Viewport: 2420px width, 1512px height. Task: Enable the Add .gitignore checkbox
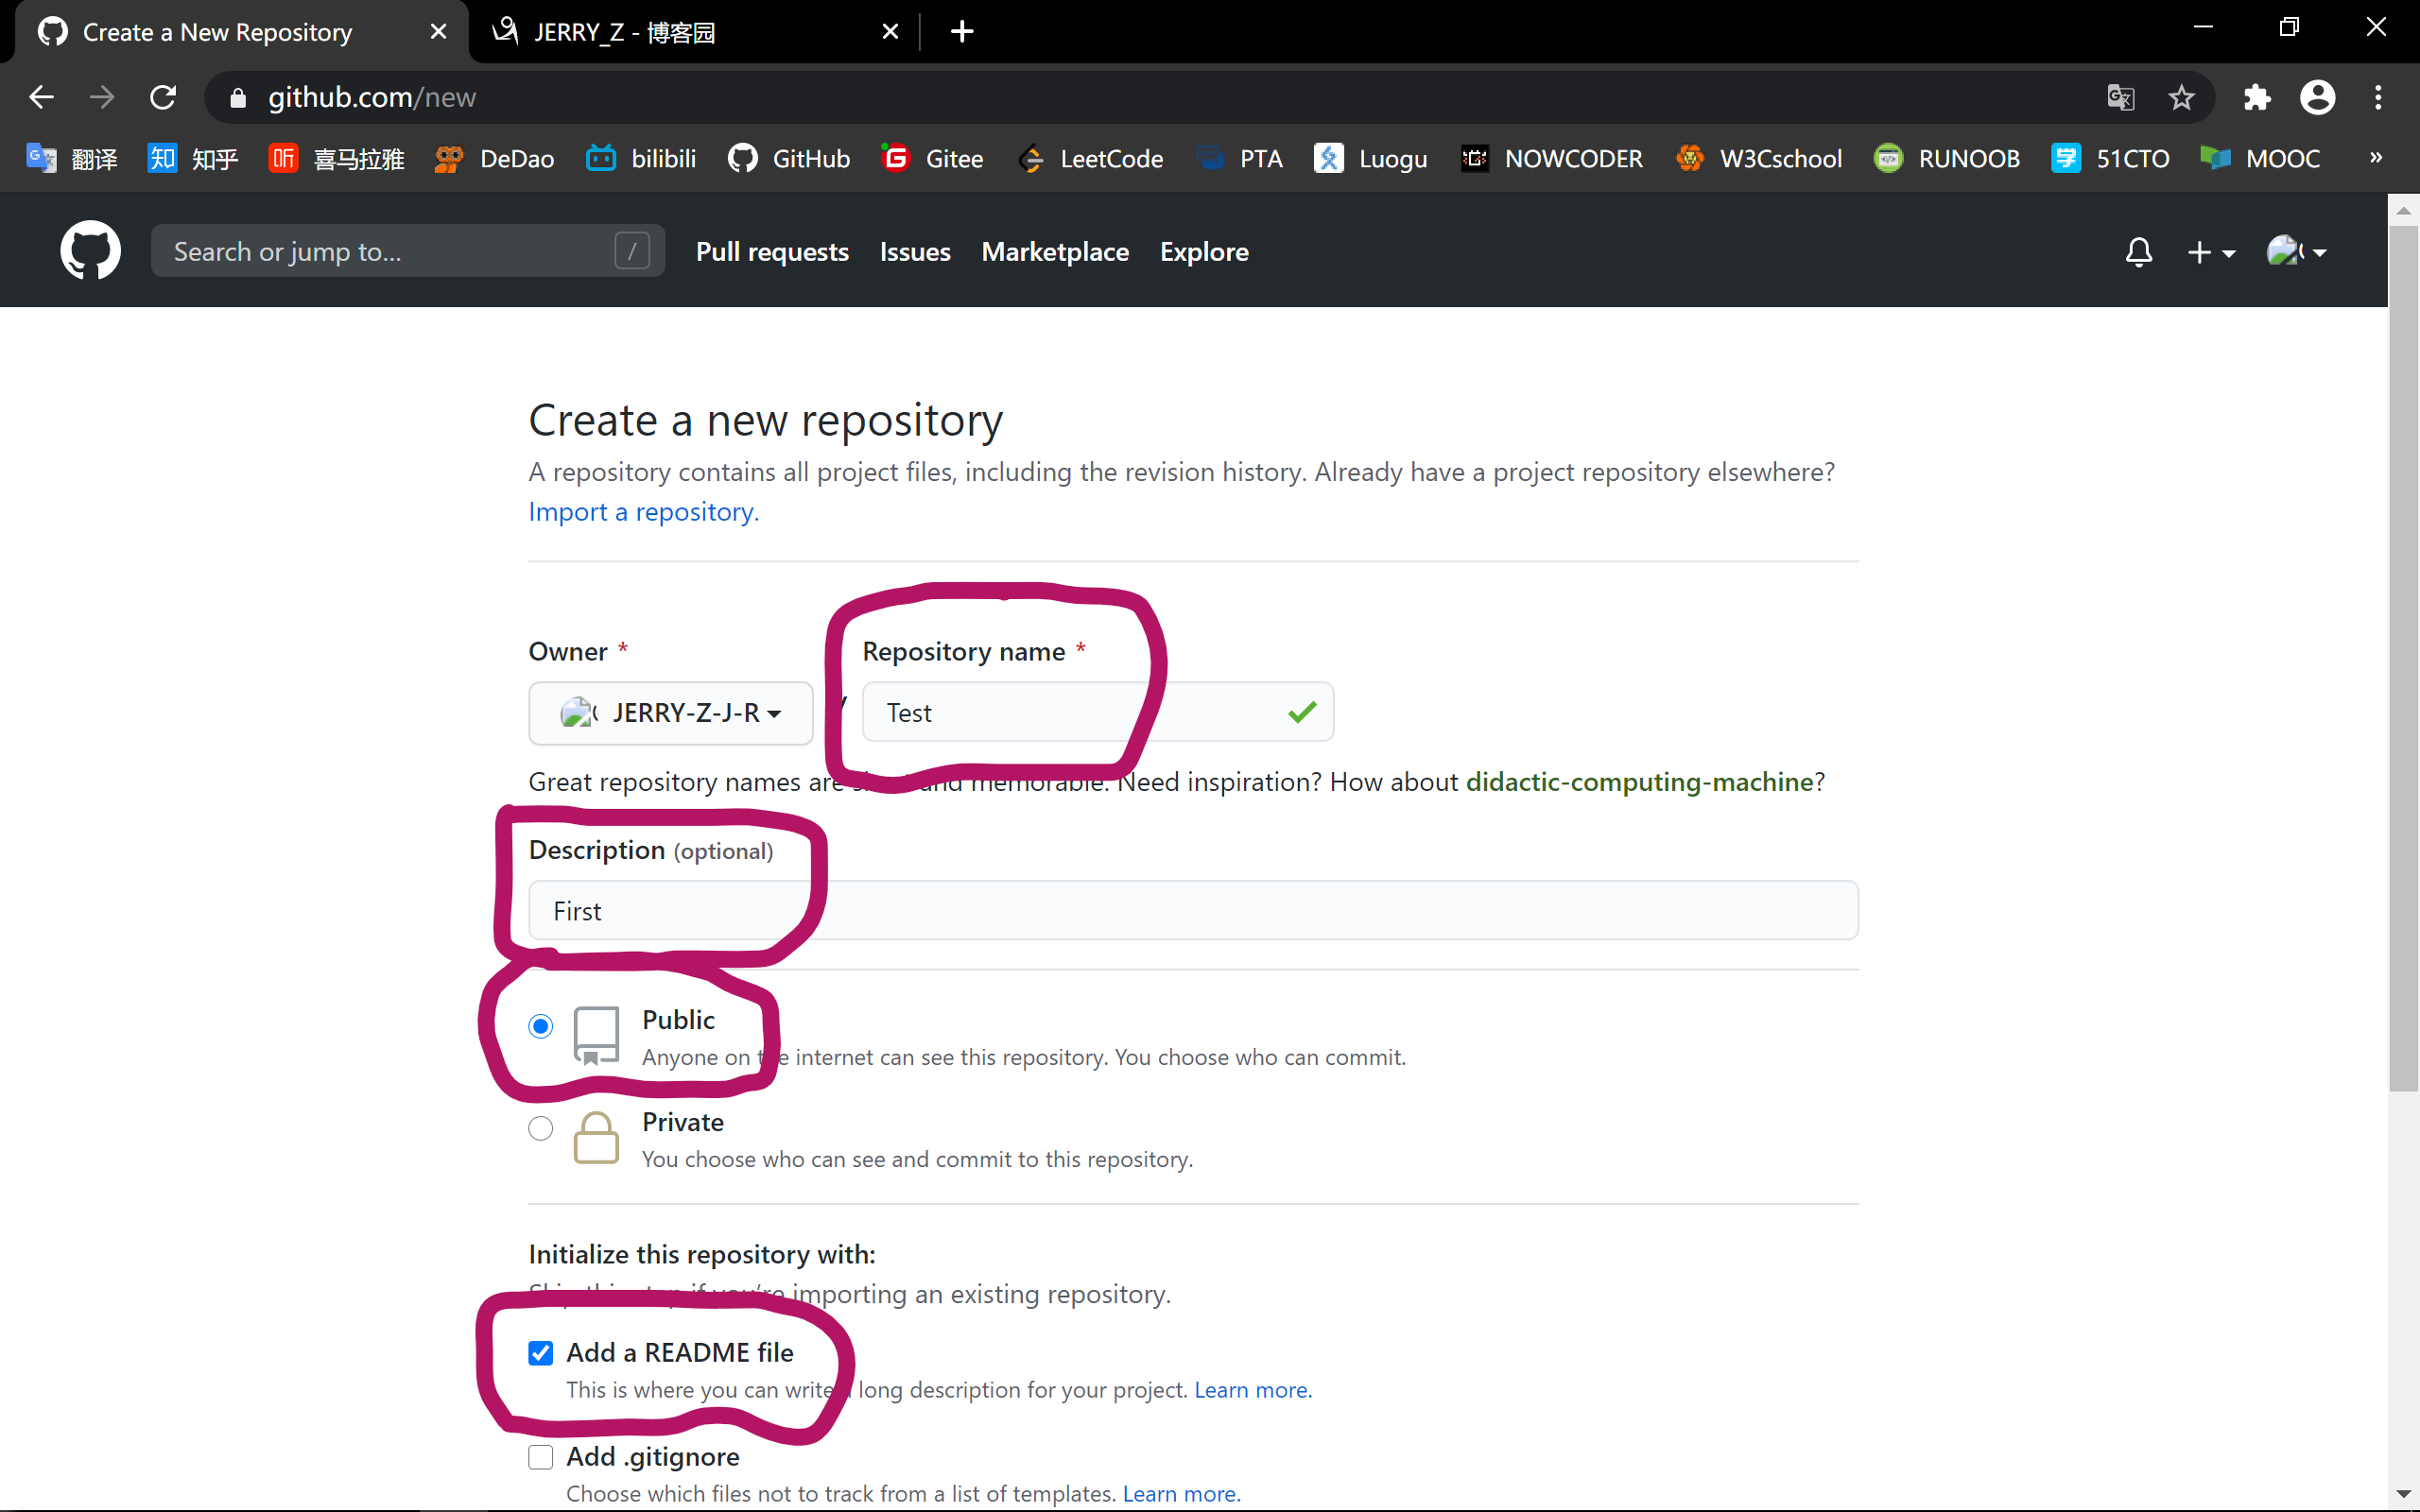pyautogui.click(x=540, y=1457)
